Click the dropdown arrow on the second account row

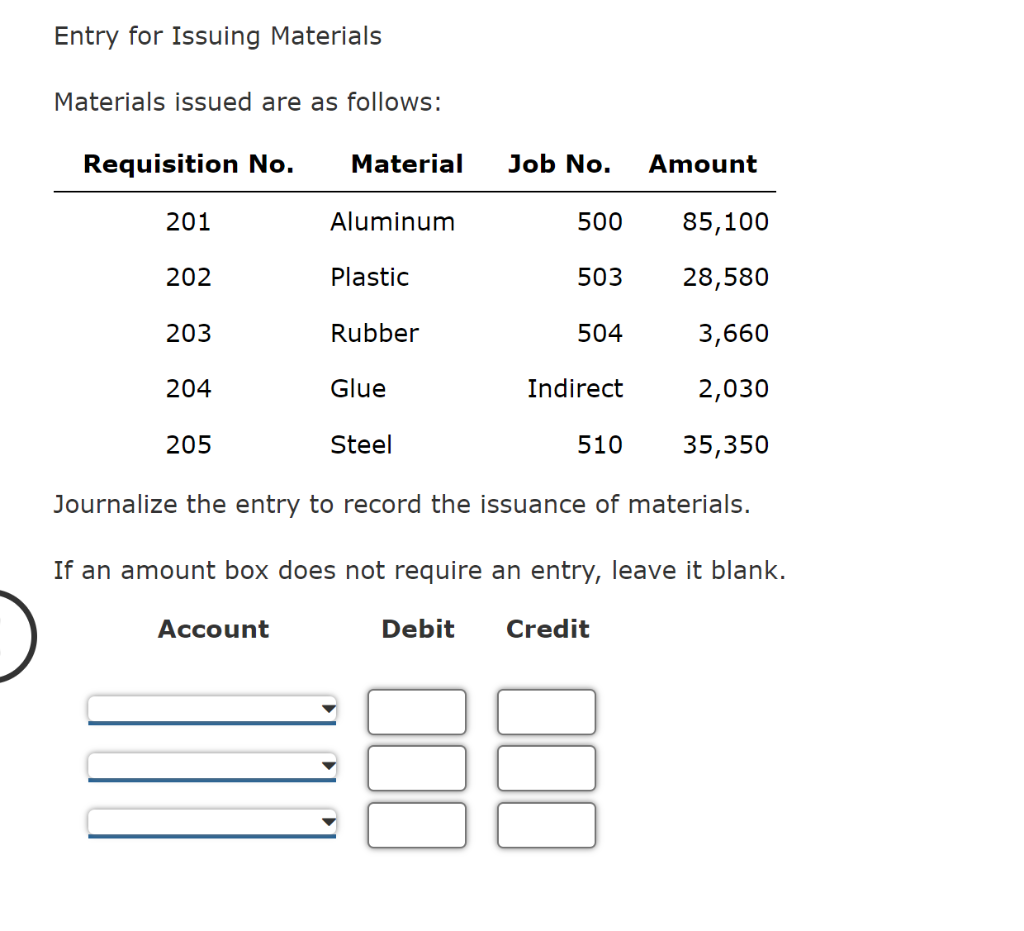(328, 767)
